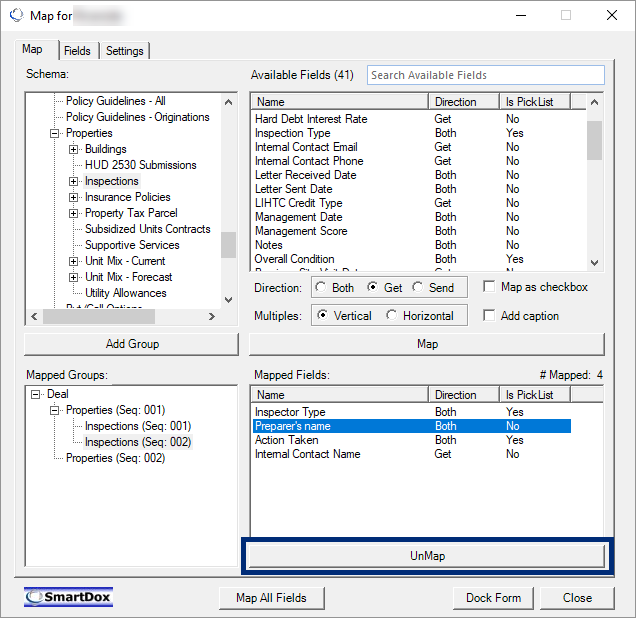
Task: Select Utility Allowances schema item
Action: (125, 293)
